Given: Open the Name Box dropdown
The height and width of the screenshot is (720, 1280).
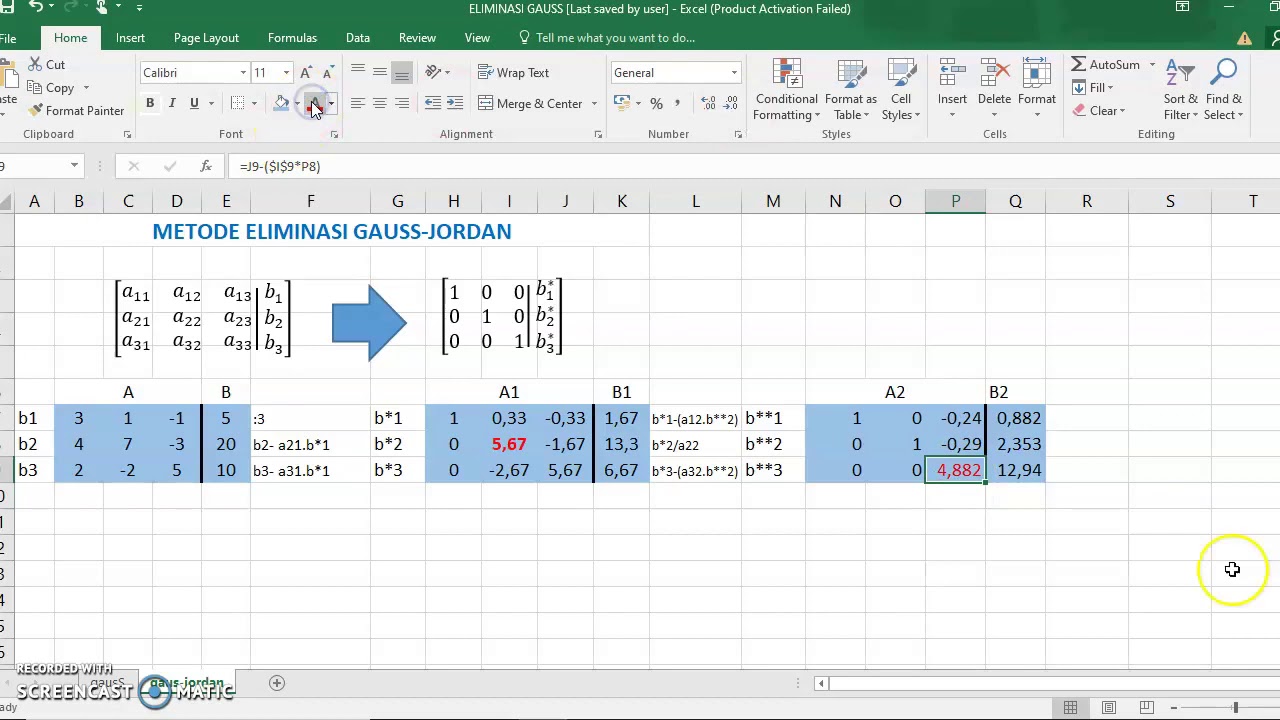Looking at the screenshot, I should click(74, 166).
